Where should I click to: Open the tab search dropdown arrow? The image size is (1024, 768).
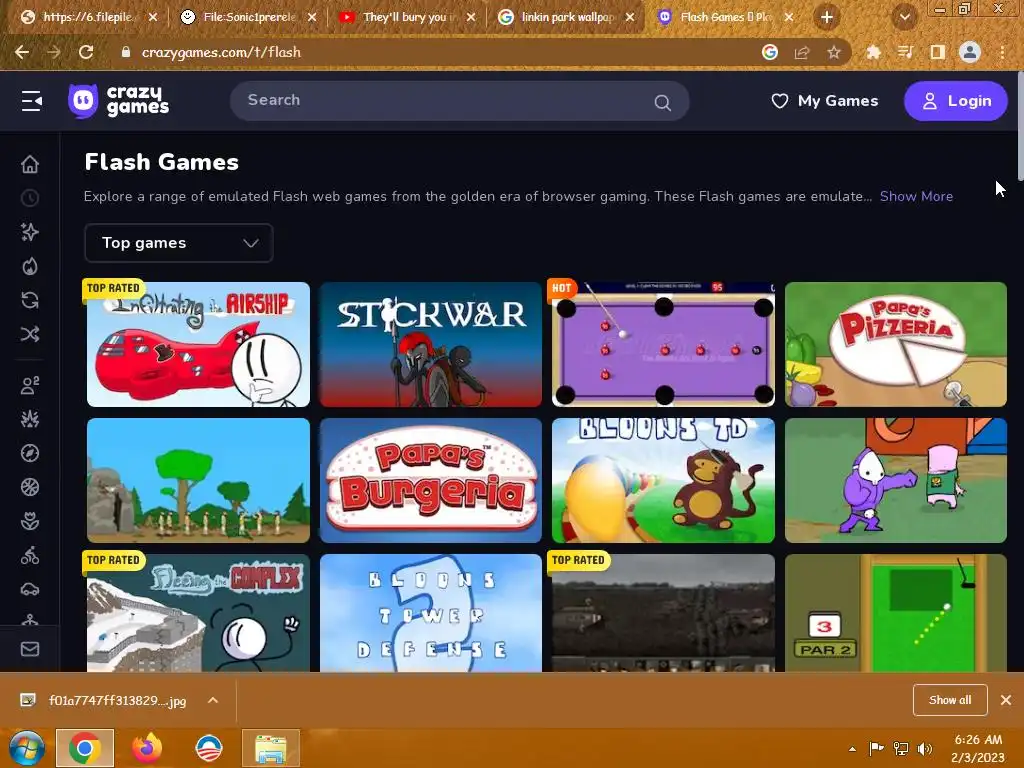[904, 18]
